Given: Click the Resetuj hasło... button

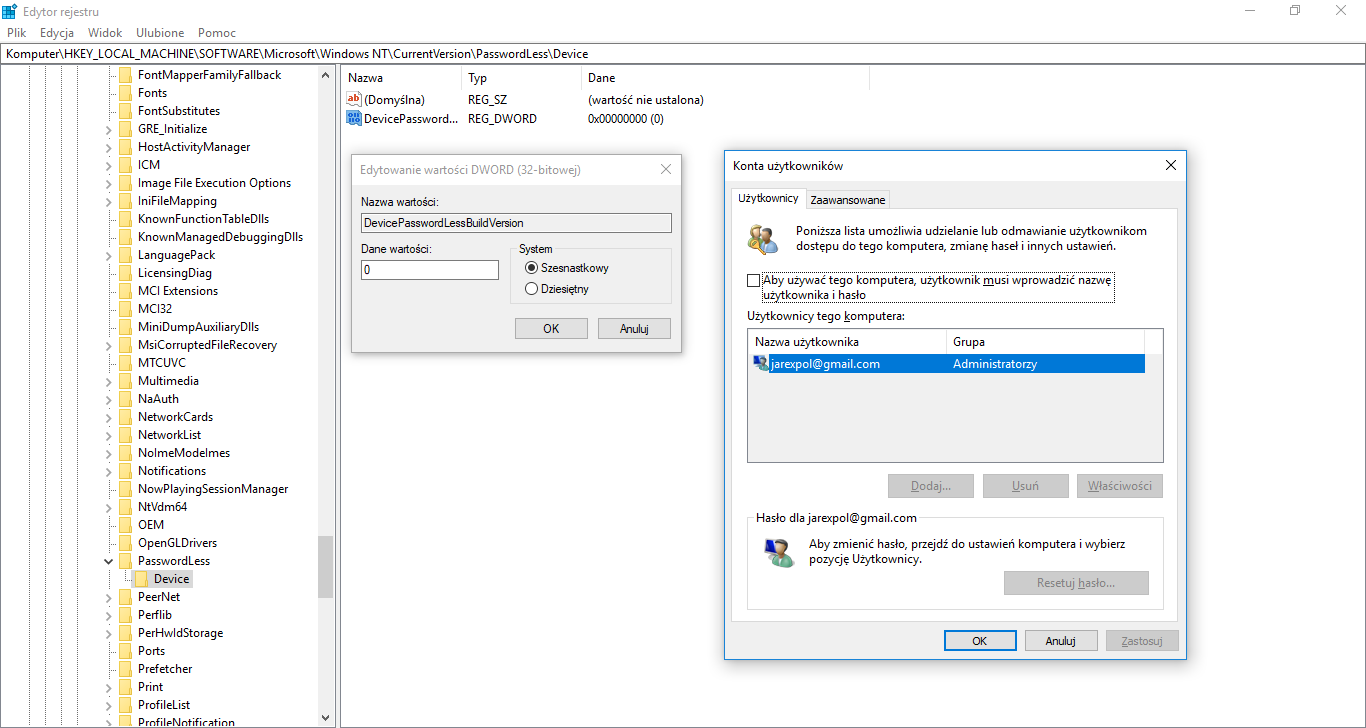Looking at the screenshot, I should click(1076, 583).
